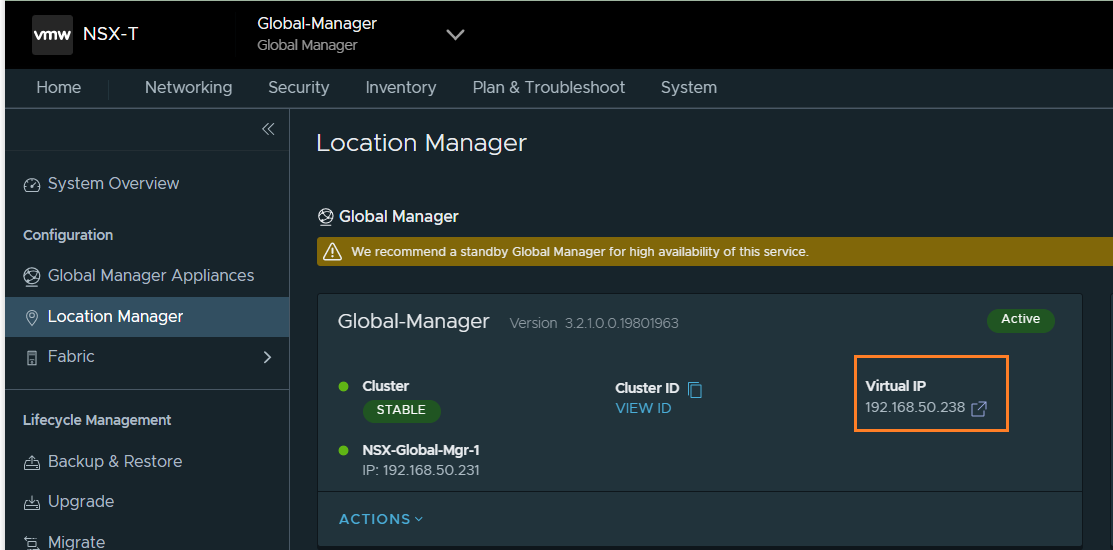Click the Global Manager Appliances globe icon
This screenshot has height=550, width=1113.
(31, 276)
